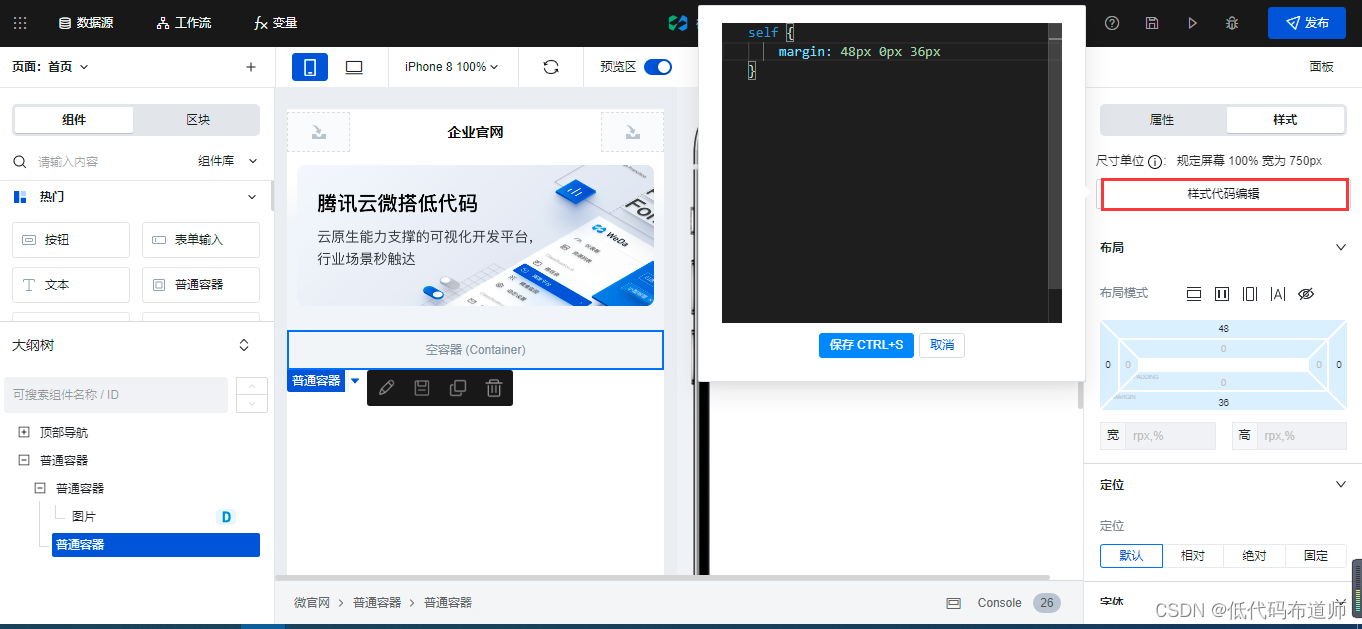Select the 图片 tree item
The width and height of the screenshot is (1362, 629).
point(84,517)
